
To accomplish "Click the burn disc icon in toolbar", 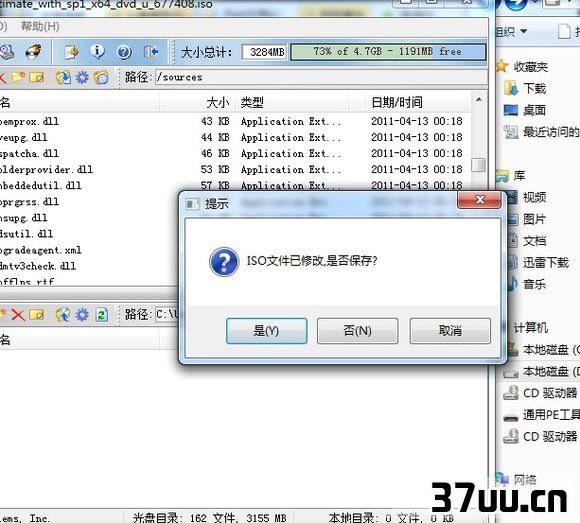I will (33, 52).
